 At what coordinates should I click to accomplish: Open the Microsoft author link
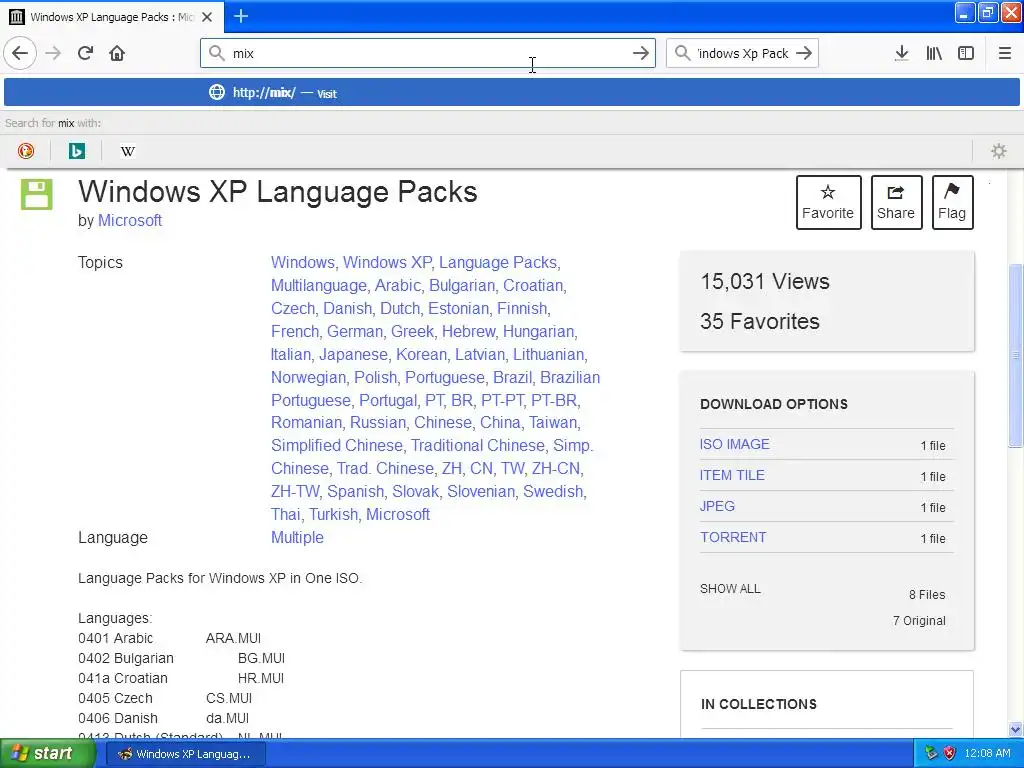point(129,221)
